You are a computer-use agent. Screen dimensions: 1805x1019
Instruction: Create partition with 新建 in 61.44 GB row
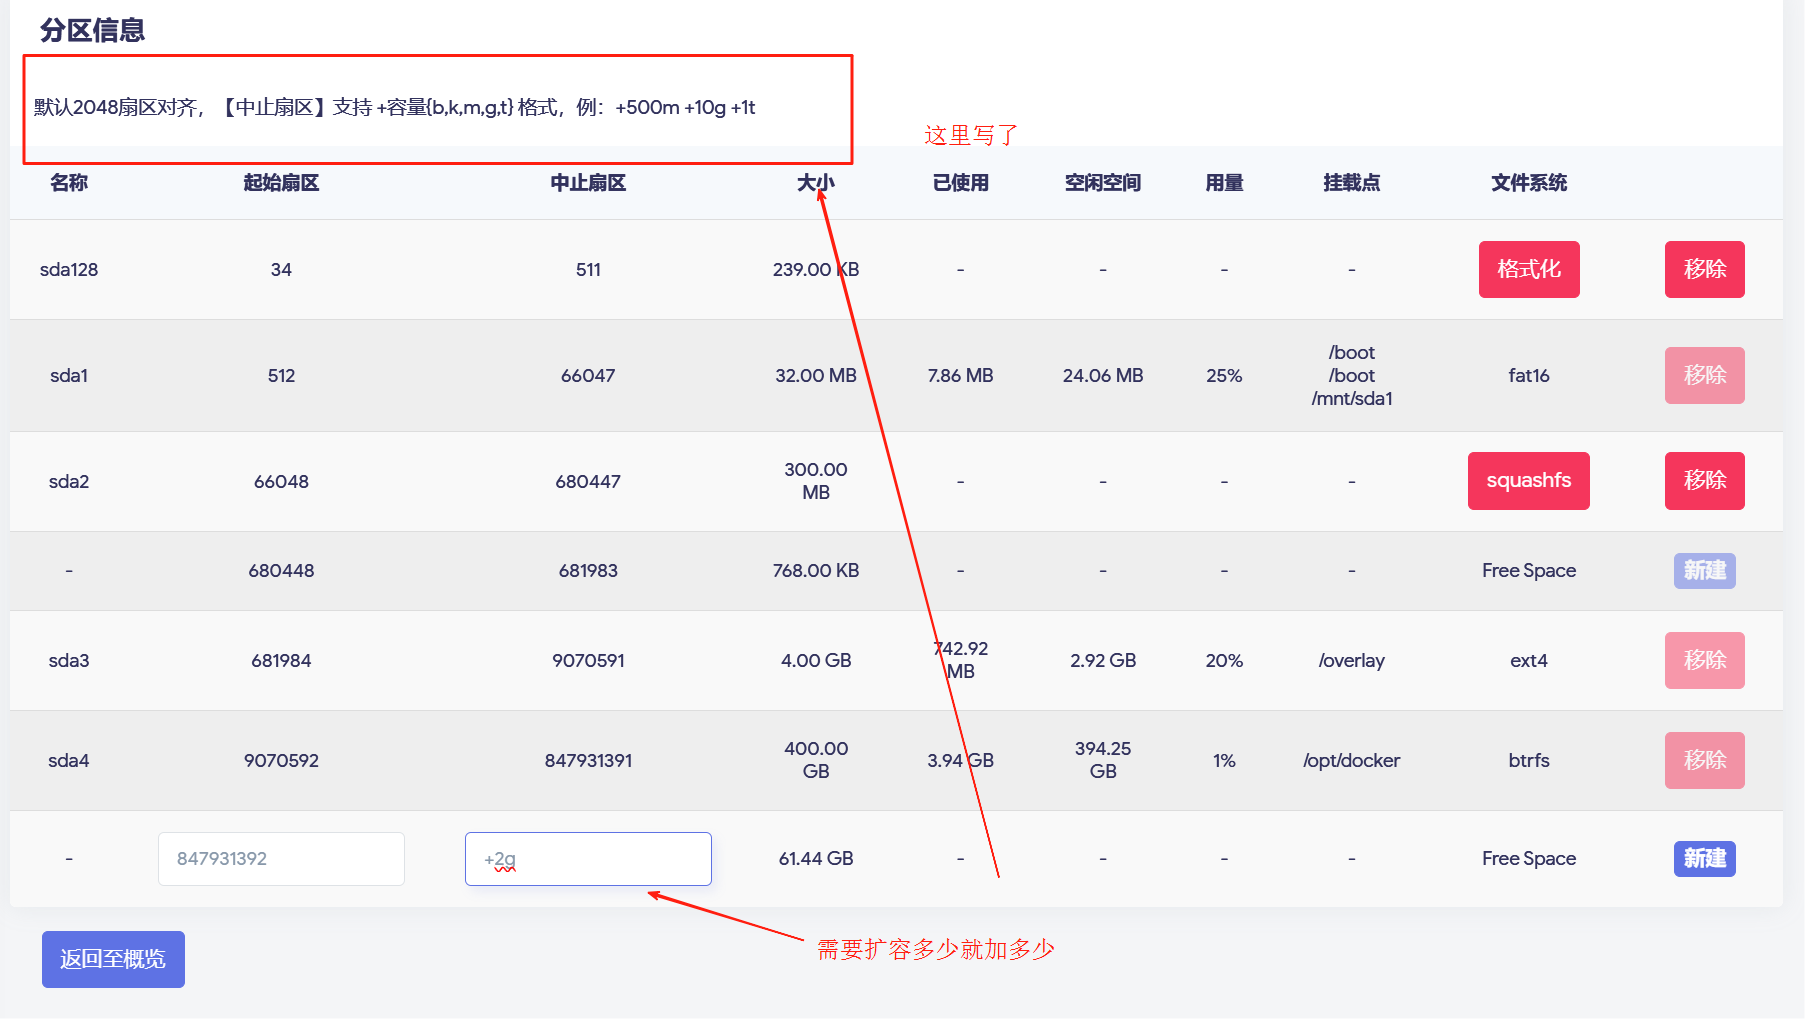(1704, 859)
